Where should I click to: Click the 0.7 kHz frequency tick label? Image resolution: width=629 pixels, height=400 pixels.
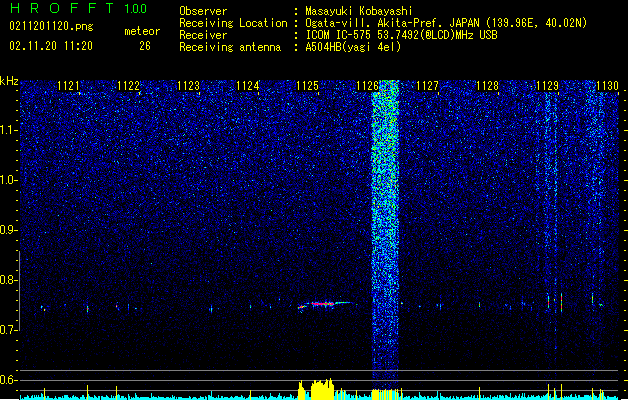pyautogui.click(x=8, y=330)
